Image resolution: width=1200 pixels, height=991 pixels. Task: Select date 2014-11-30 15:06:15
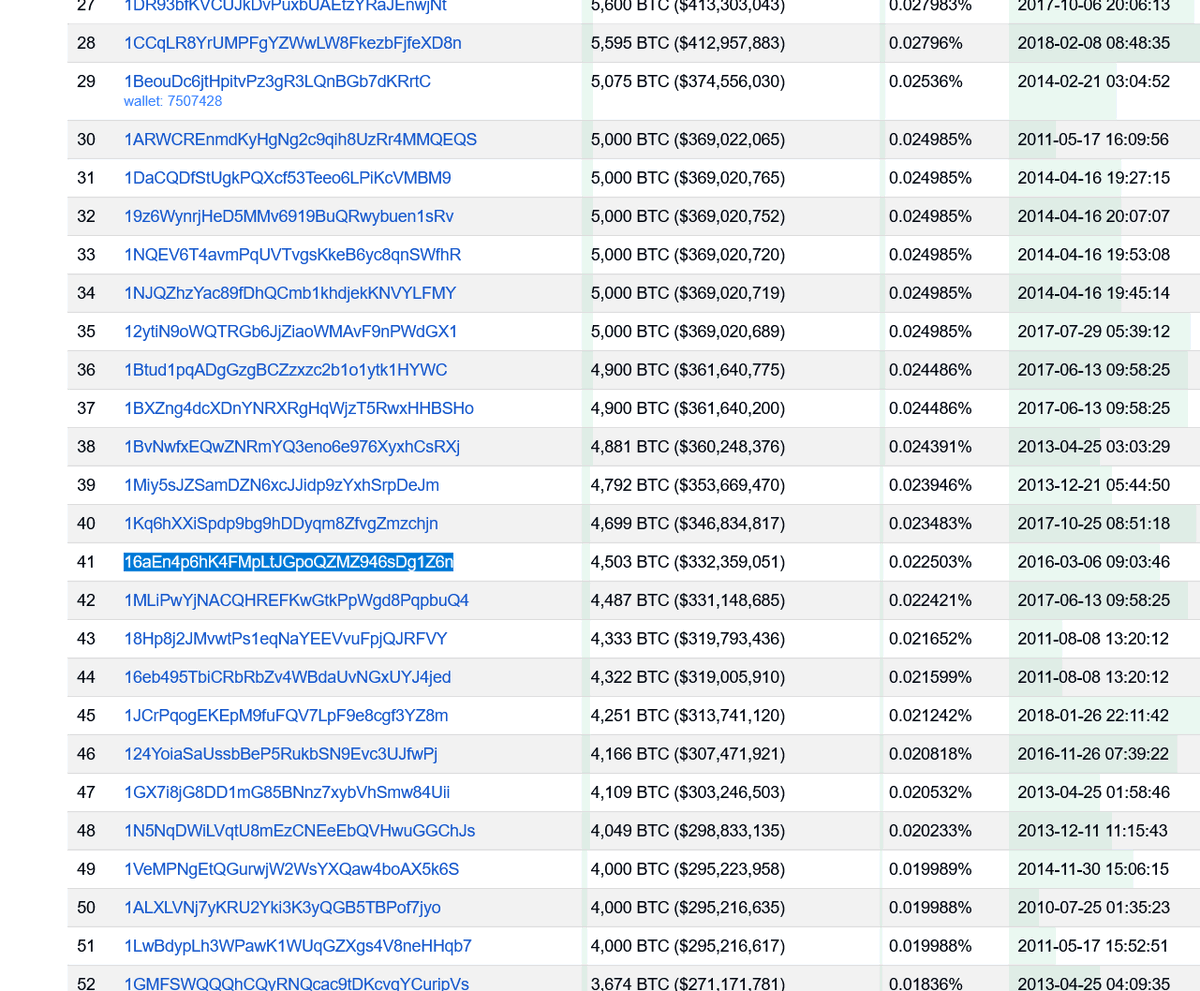(1093, 869)
